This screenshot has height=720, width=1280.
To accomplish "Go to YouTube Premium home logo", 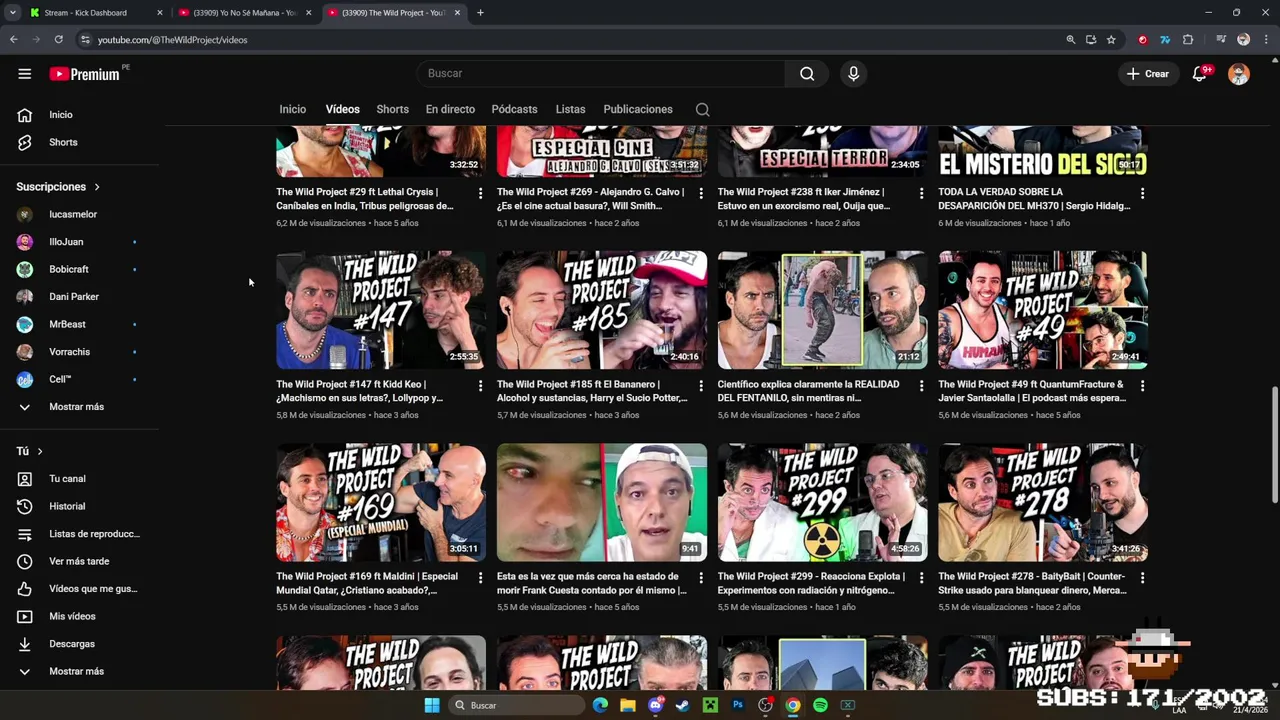I will (86, 74).
